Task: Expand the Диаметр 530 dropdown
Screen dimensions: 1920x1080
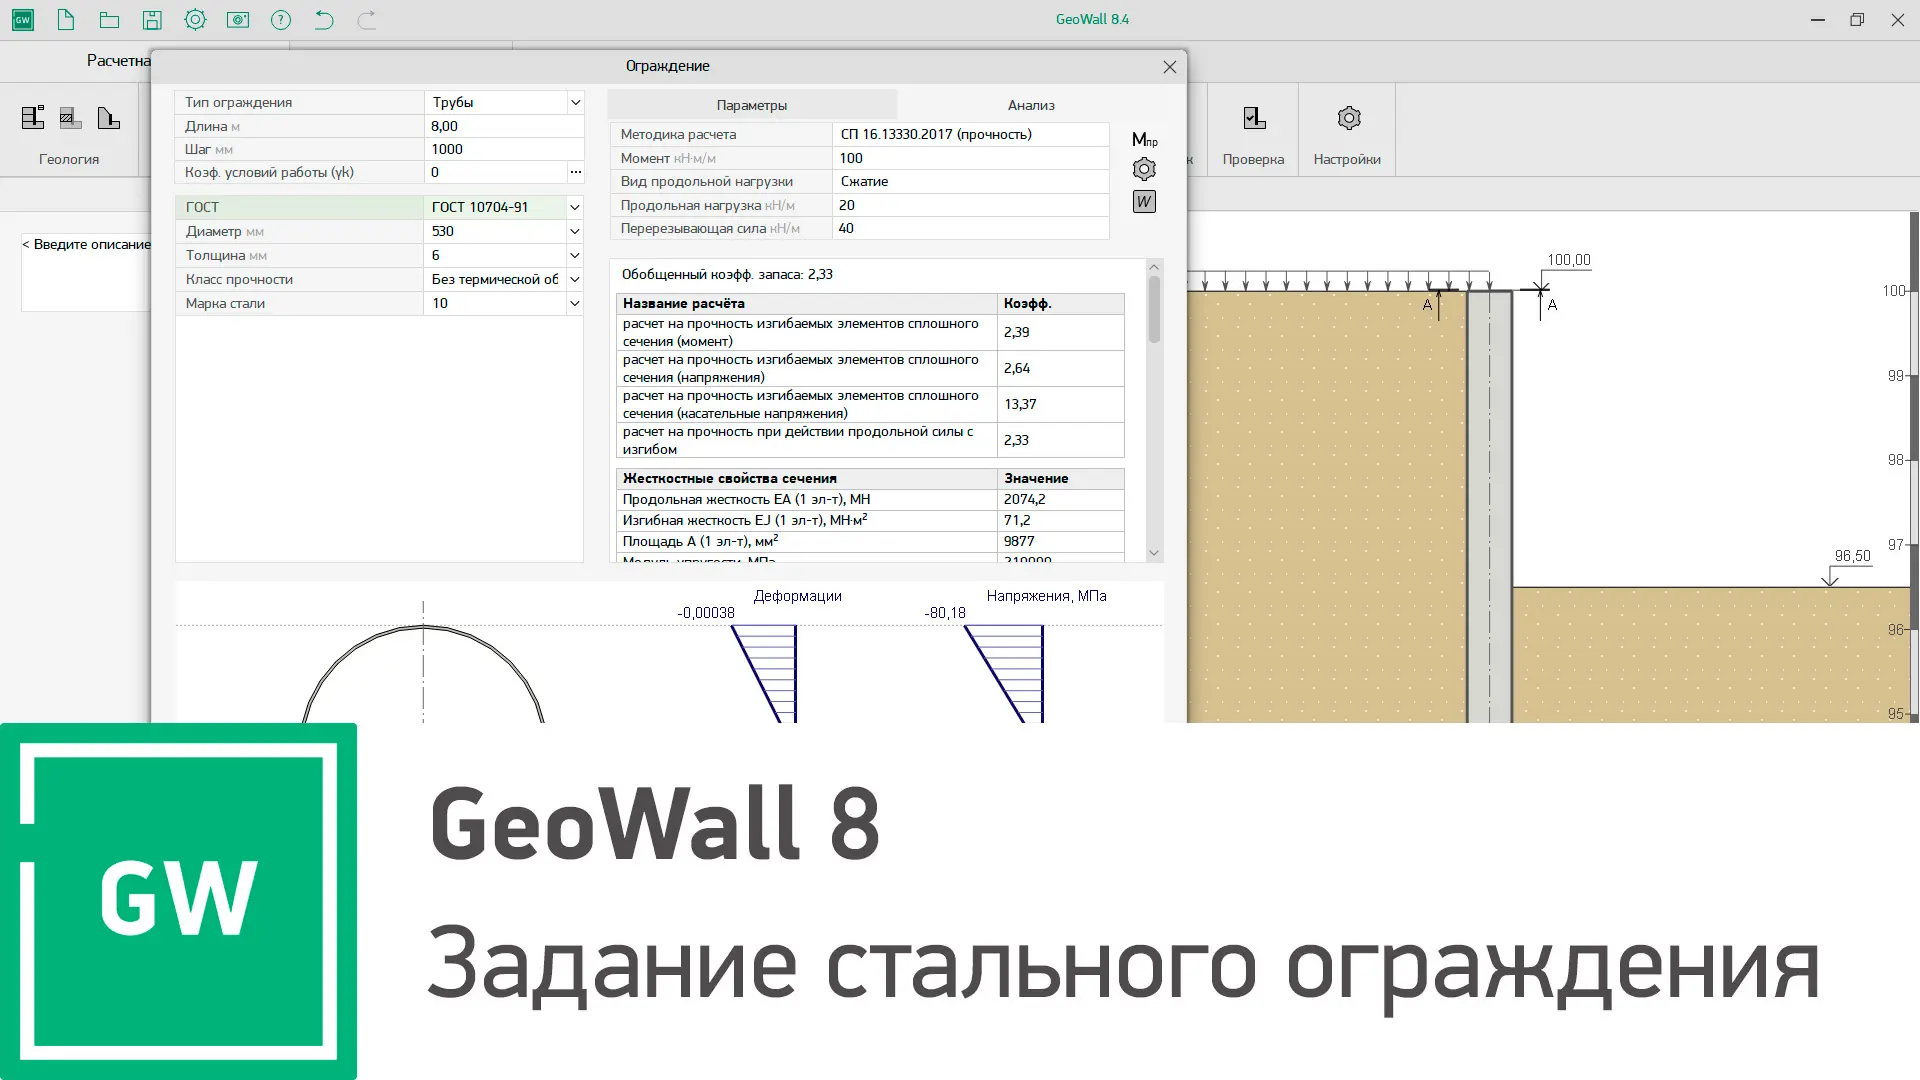Action: pos(575,231)
